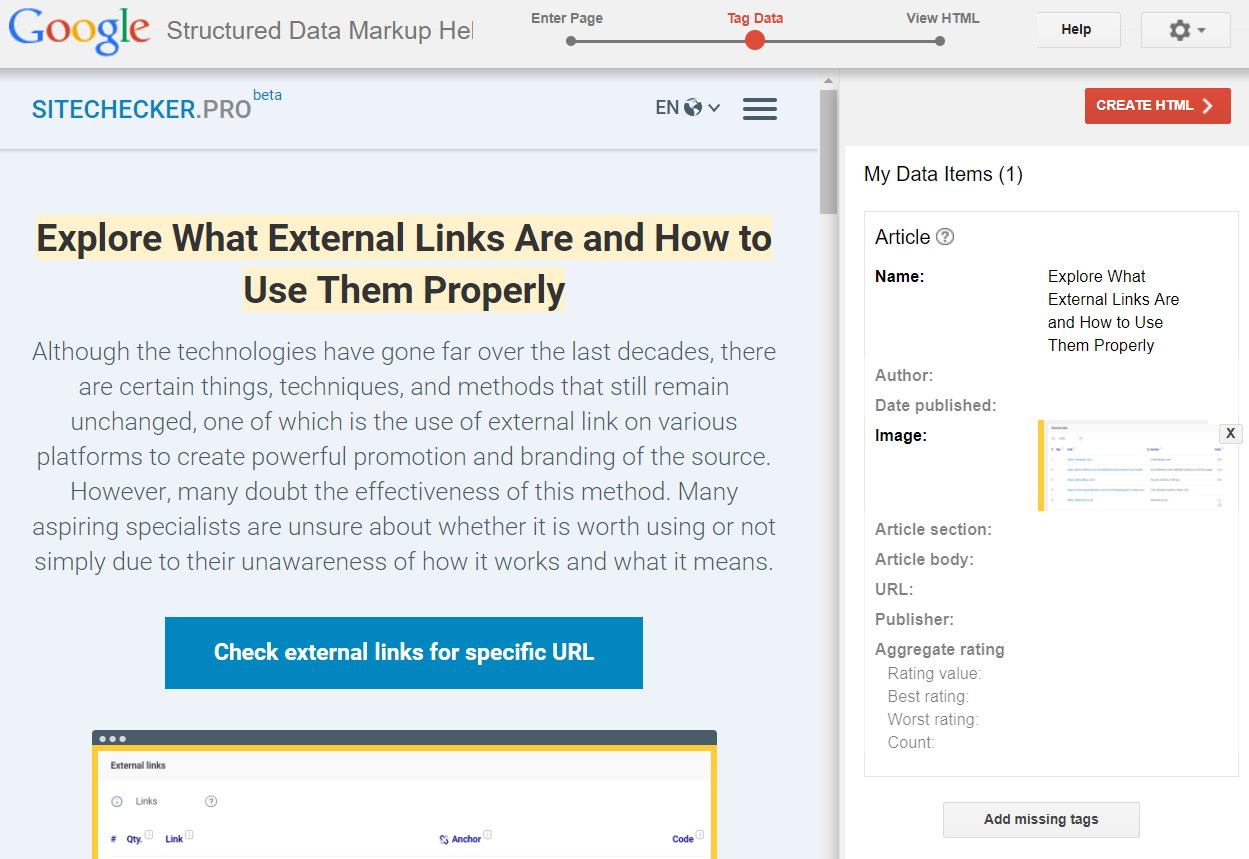
Task: Click the View HTML progress dot
Action: 940,41
